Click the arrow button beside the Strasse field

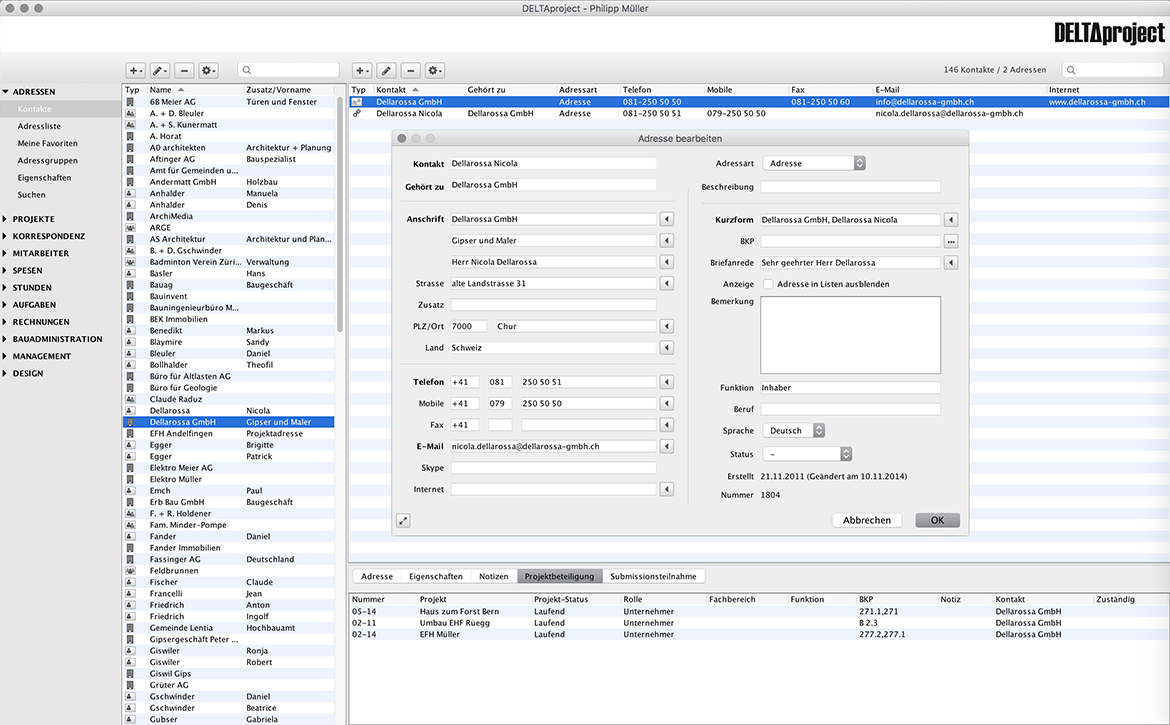click(667, 283)
